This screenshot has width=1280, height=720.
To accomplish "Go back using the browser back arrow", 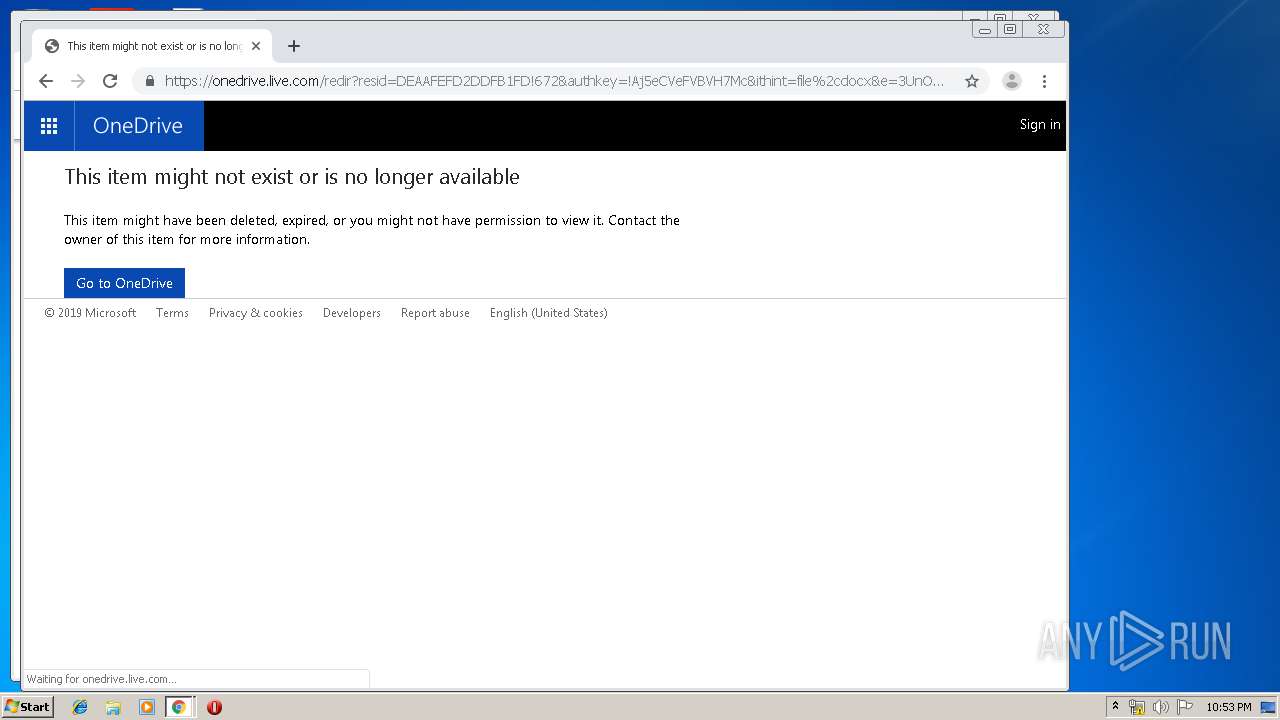I will (46, 81).
